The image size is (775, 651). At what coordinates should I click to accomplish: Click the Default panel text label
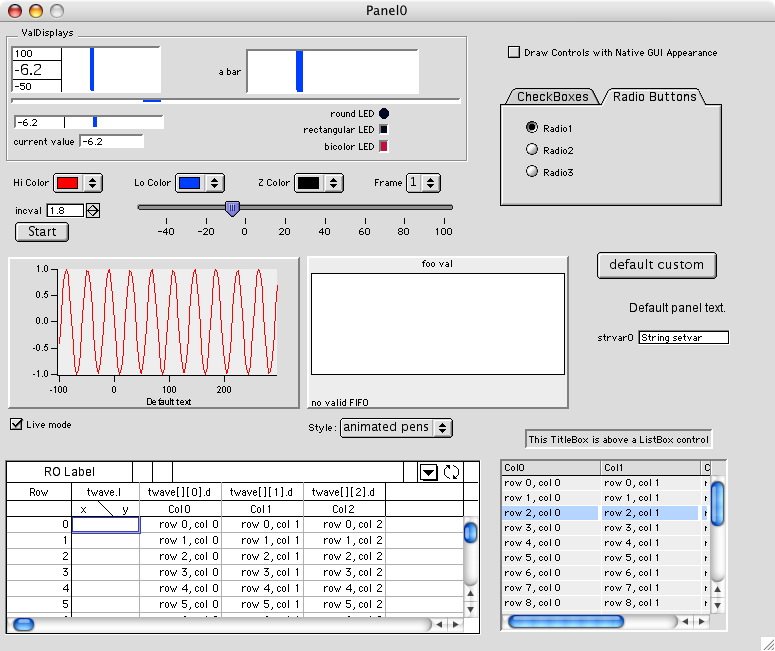pos(677,308)
